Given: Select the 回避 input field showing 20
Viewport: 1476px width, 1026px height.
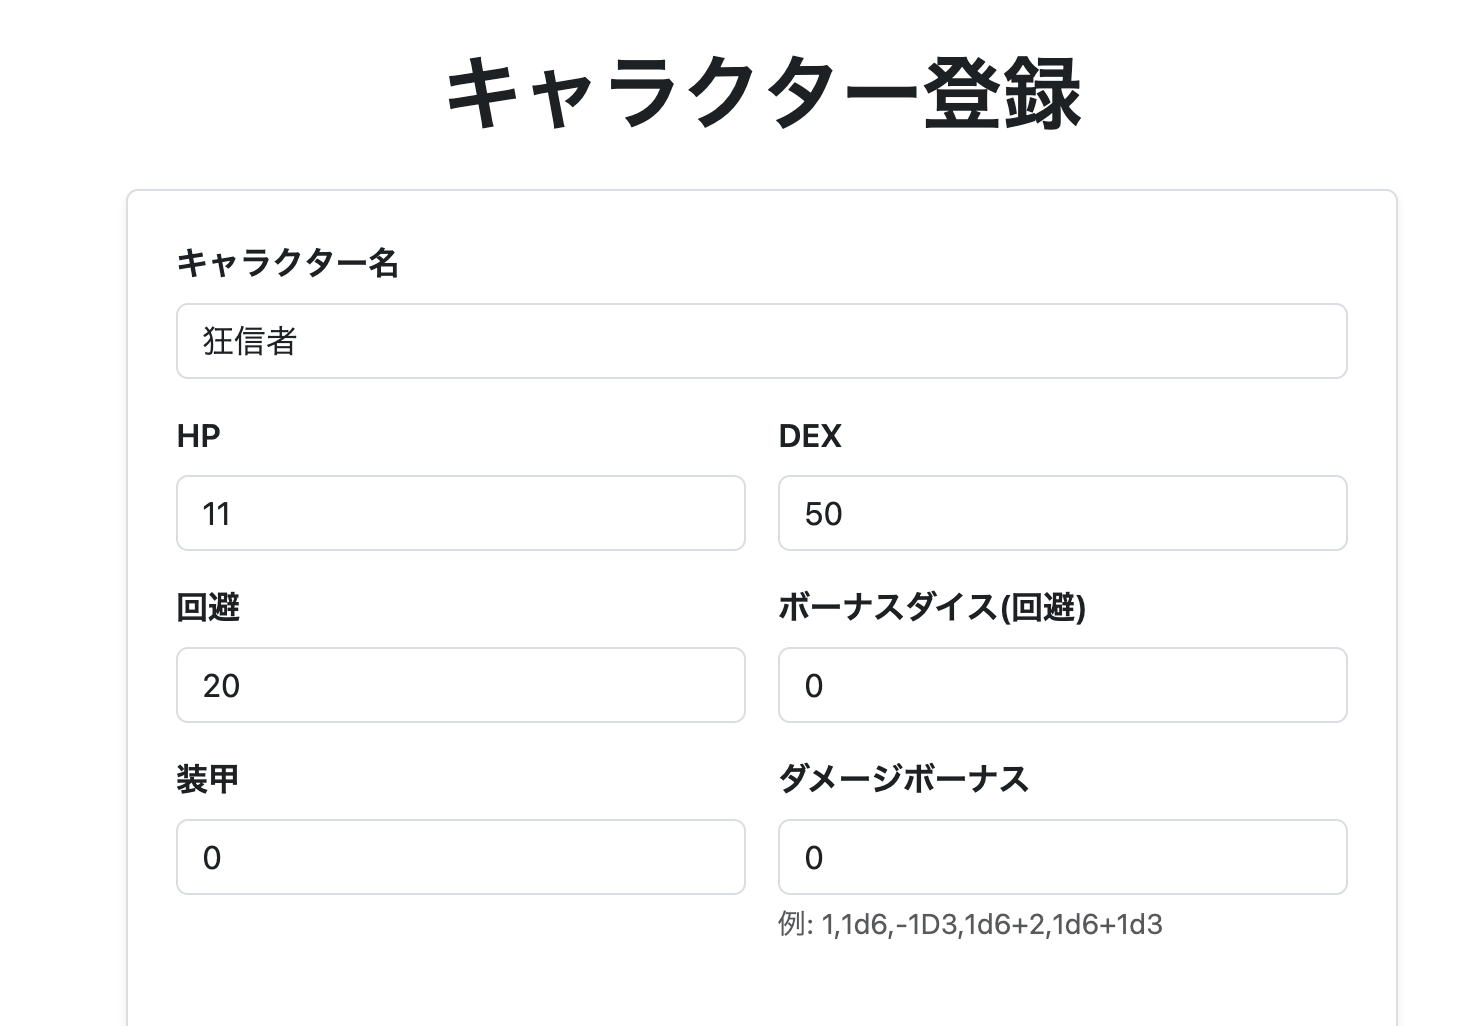Looking at the screenshot, I should pyautogui.click(x=460, y=685).
